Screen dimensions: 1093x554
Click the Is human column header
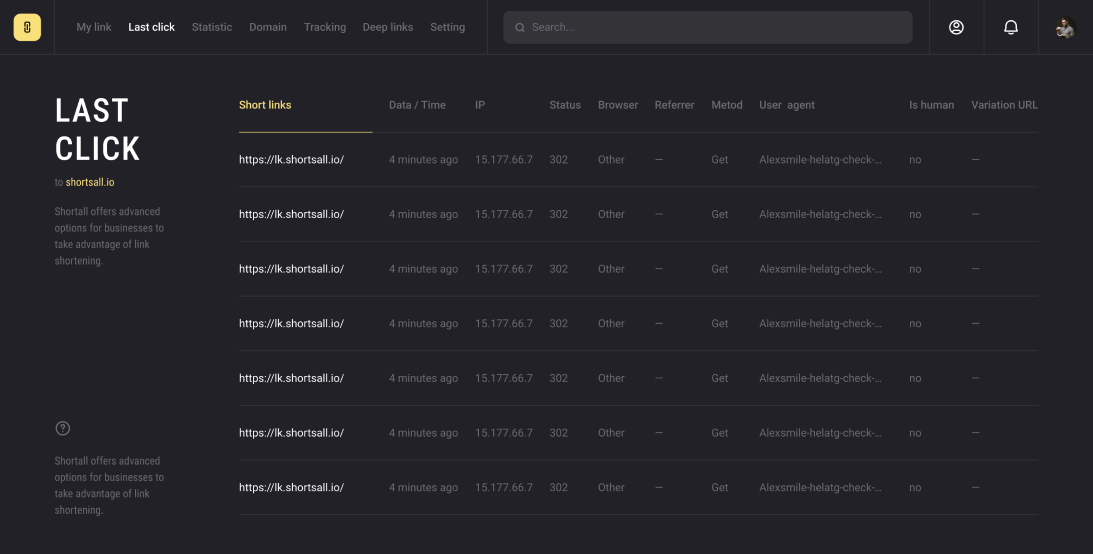tap(931, 105)
